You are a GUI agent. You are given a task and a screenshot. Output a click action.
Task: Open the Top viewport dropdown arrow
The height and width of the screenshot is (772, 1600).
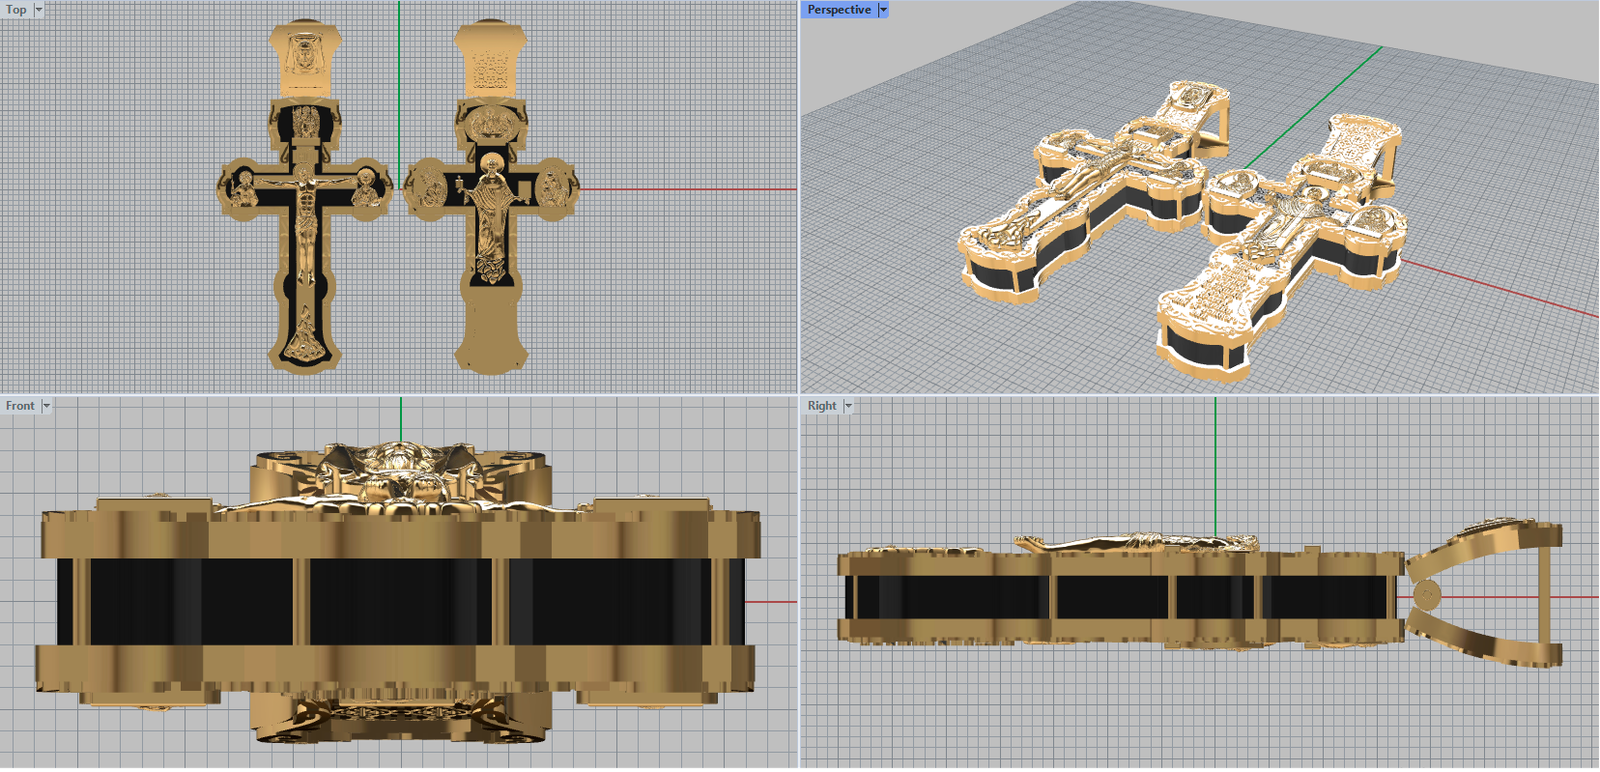pyautogui.click(x=39, y=9)
